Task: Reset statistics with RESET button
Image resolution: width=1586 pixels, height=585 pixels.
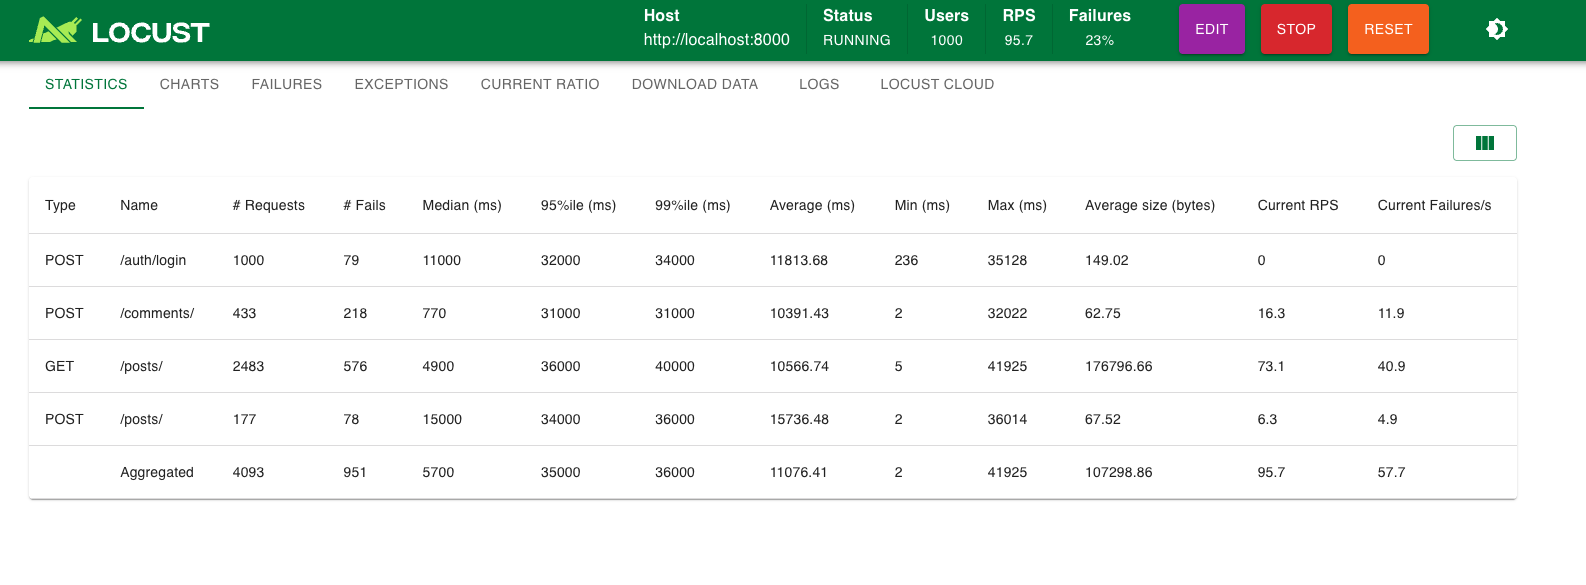Action: point(1387,29)
